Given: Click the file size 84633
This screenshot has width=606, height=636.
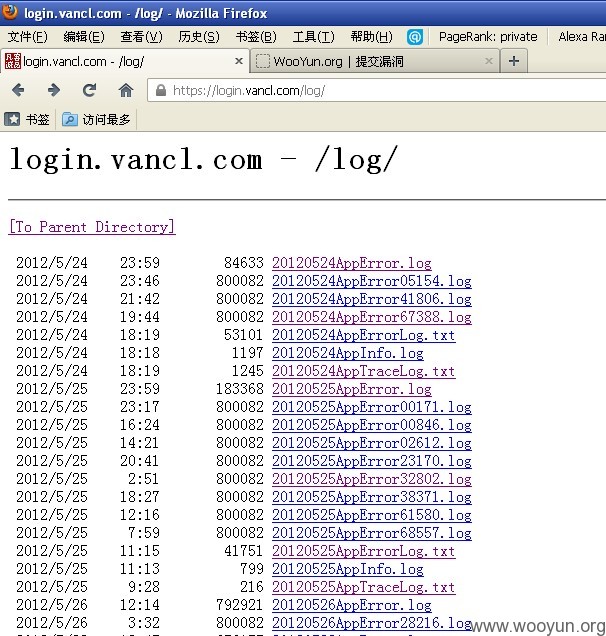Looking at the screenshot, I should (244, 263).
